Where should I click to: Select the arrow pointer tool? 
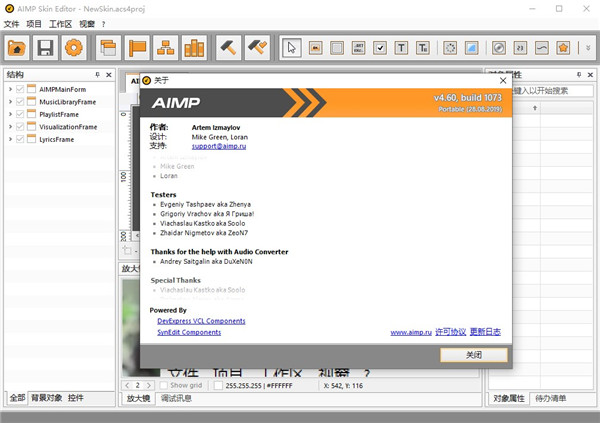pyautogui.click(x=292, y=48)
